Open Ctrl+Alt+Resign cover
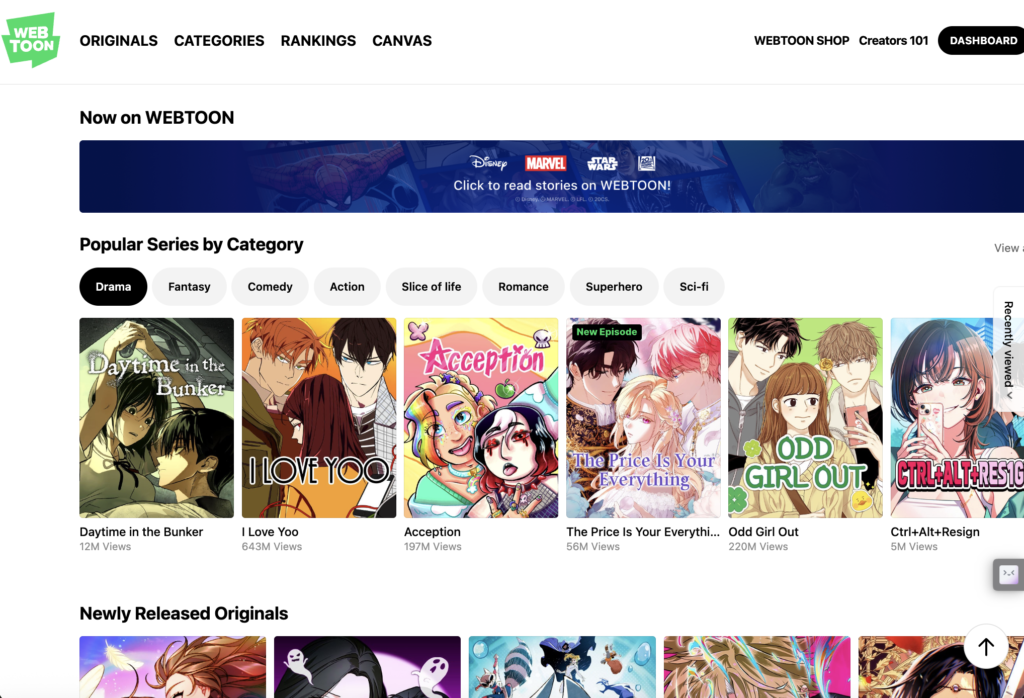 957,418
